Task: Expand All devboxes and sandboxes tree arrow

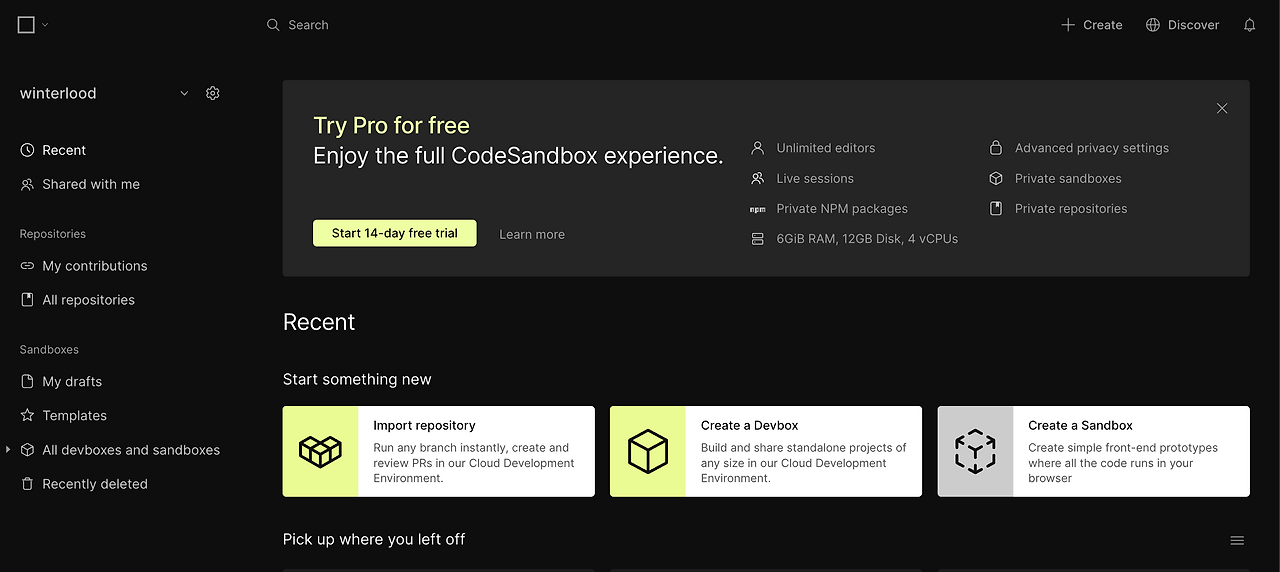Action: click(x=8, y=450)
